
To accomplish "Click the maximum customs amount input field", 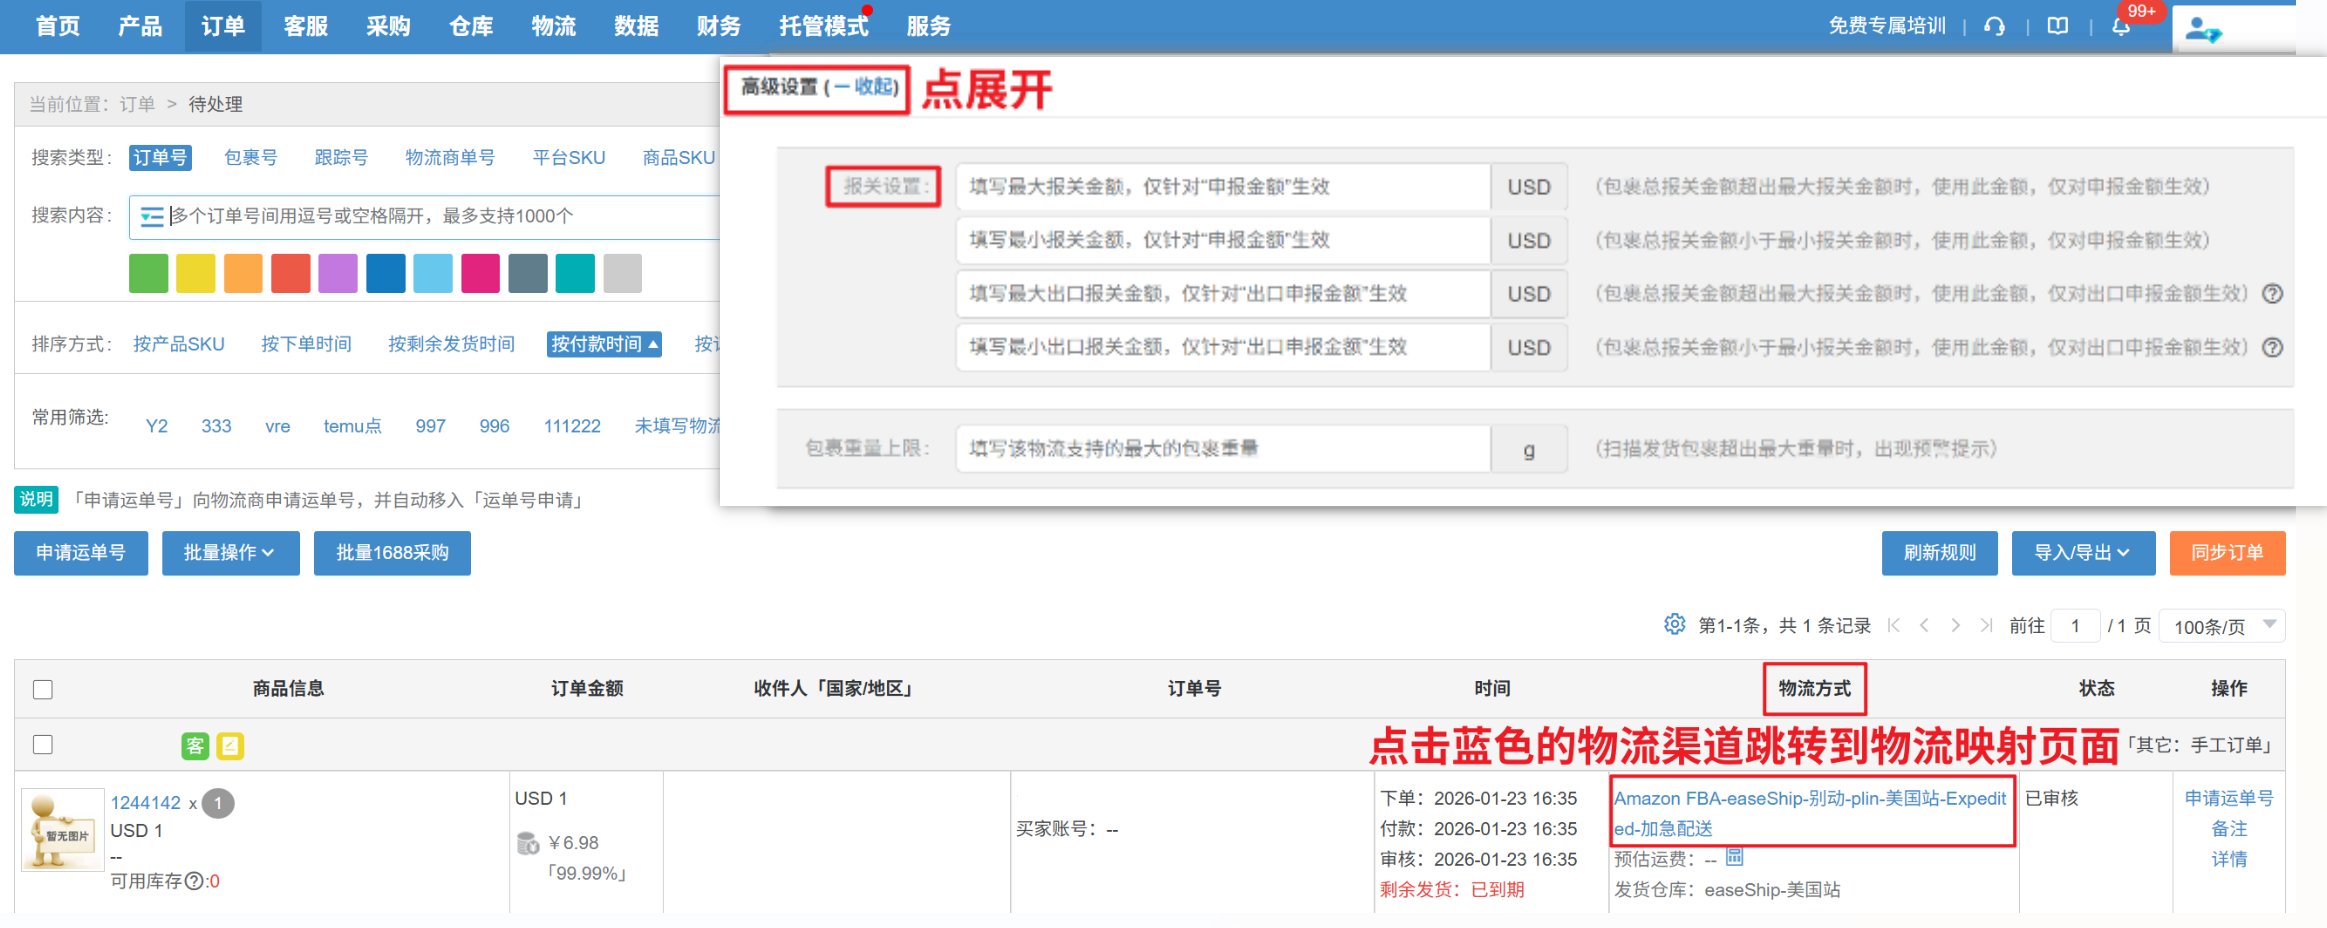I will [1222, 187].
